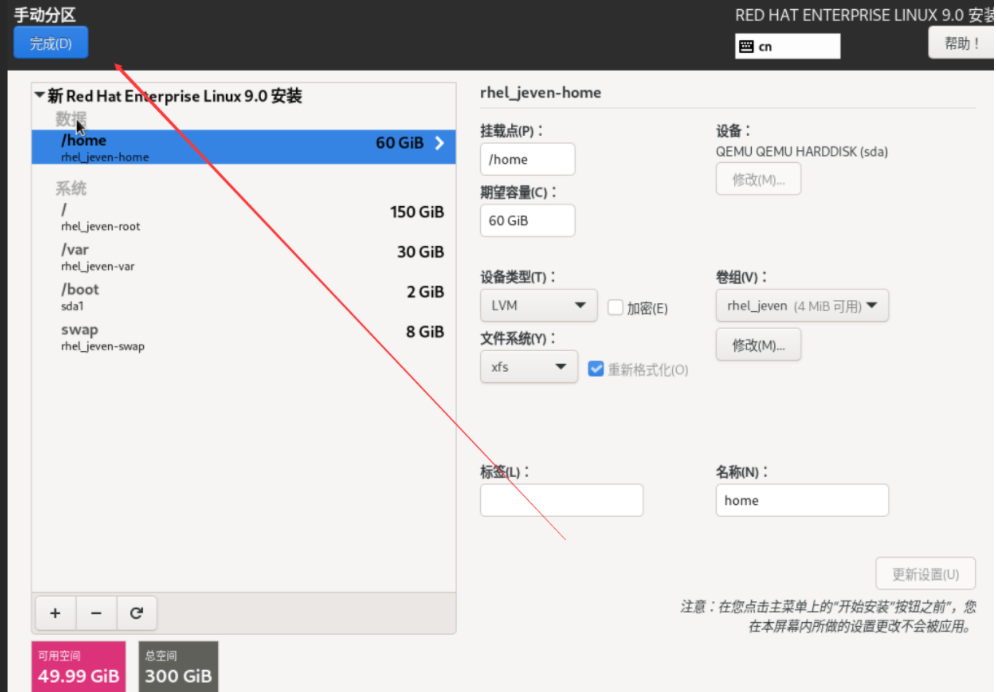Viewport: 996px width, 692px height.
Task: Open the 文件系统 xfs dropdown
Action: 528,367
